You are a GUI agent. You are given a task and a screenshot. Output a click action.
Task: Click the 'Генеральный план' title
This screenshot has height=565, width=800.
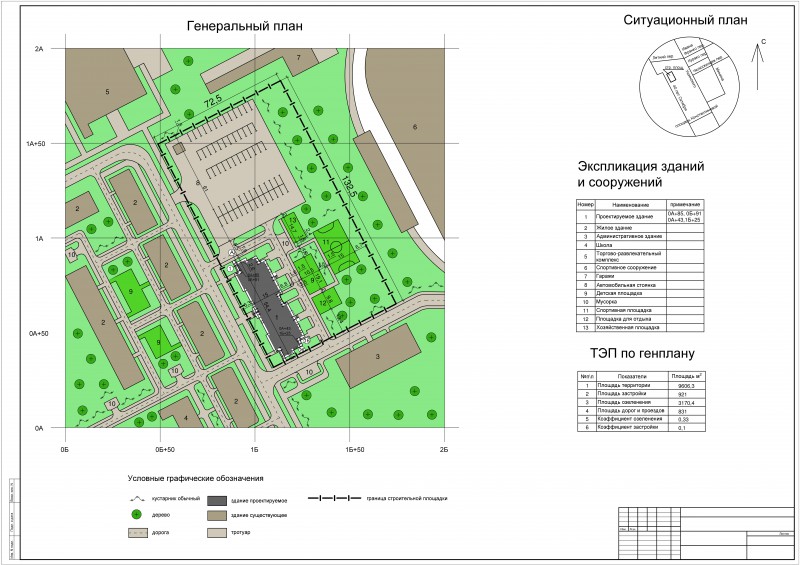244,26
